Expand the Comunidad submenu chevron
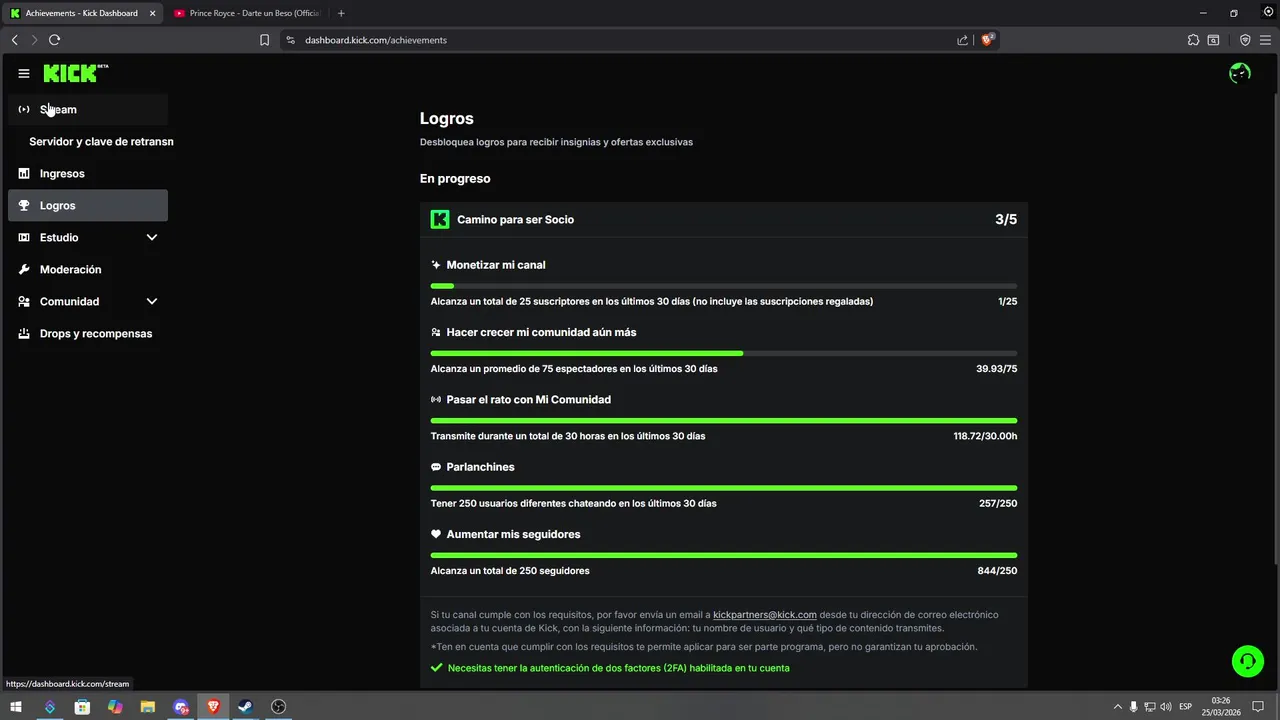The image size is (1280, 720). pyautogui.click(x=152, y=301)
